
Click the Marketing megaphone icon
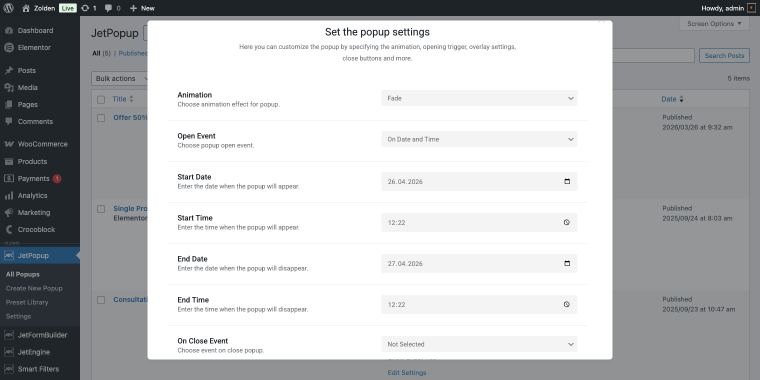click(9, 212)
